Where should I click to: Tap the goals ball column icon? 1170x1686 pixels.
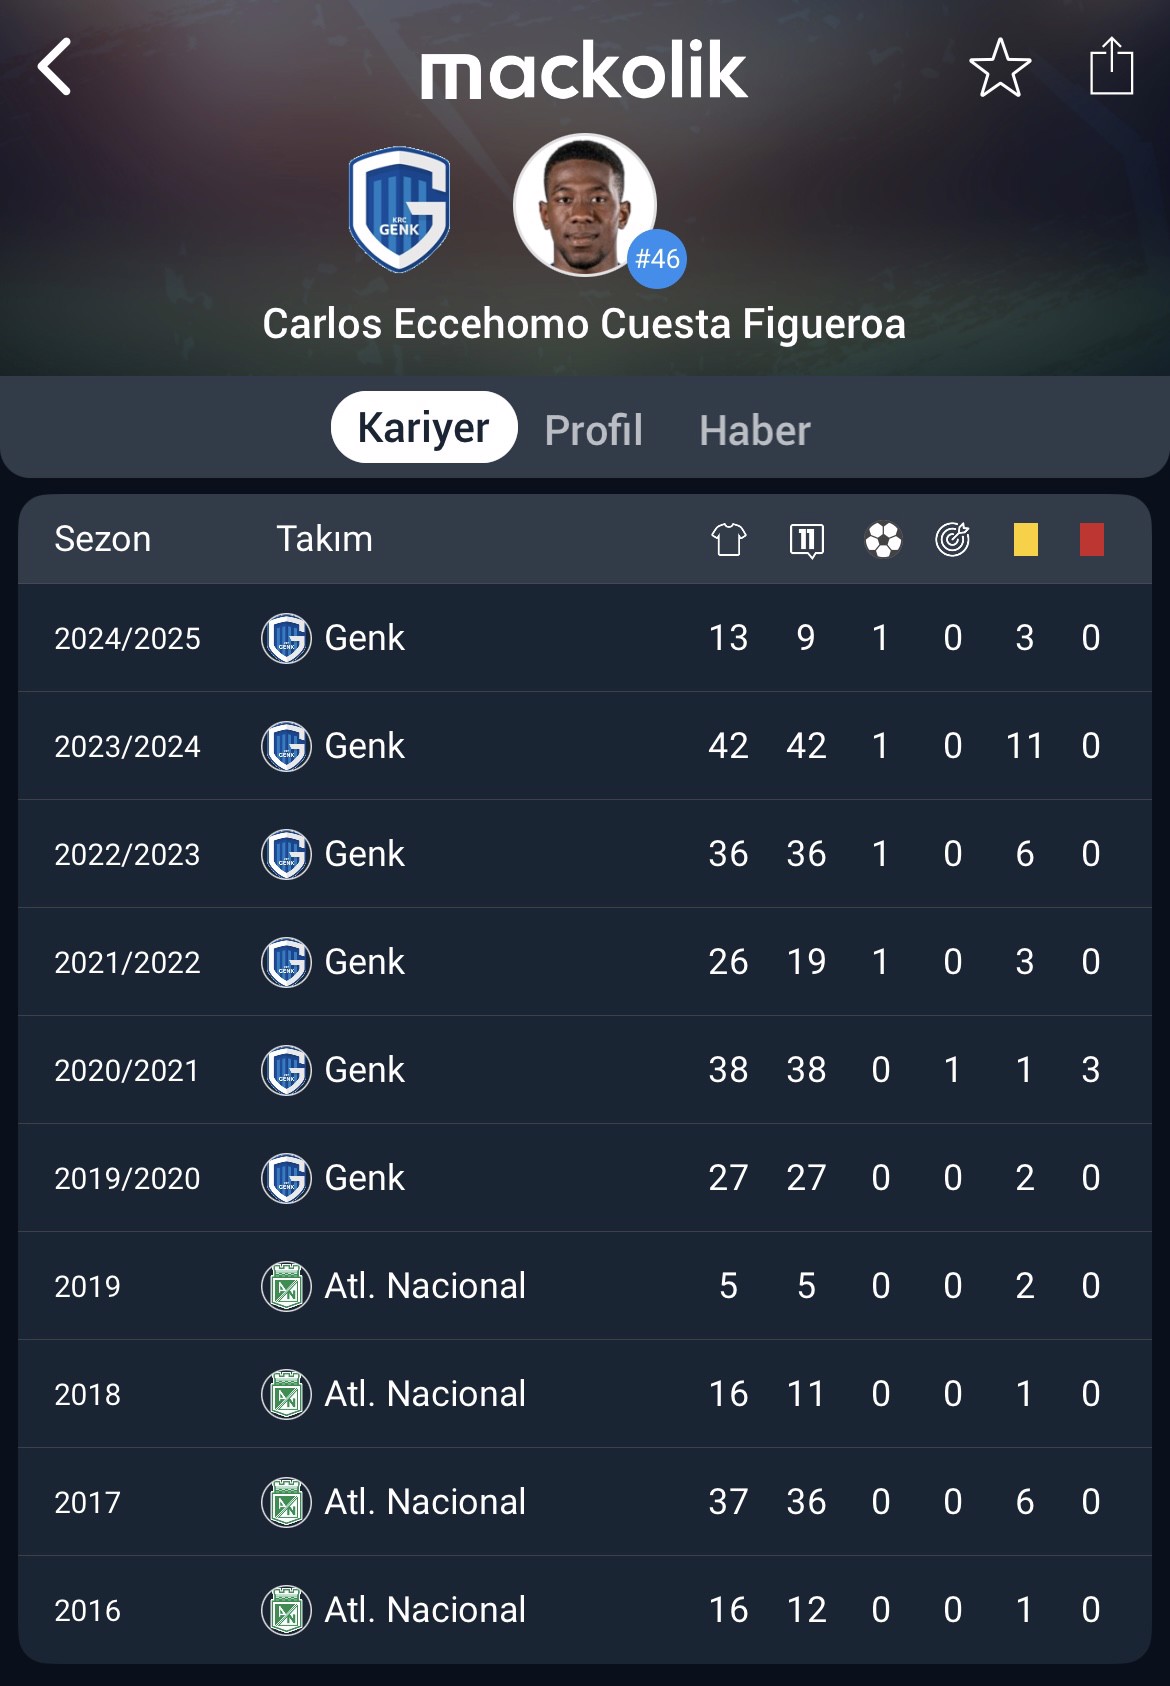[883, 540]
